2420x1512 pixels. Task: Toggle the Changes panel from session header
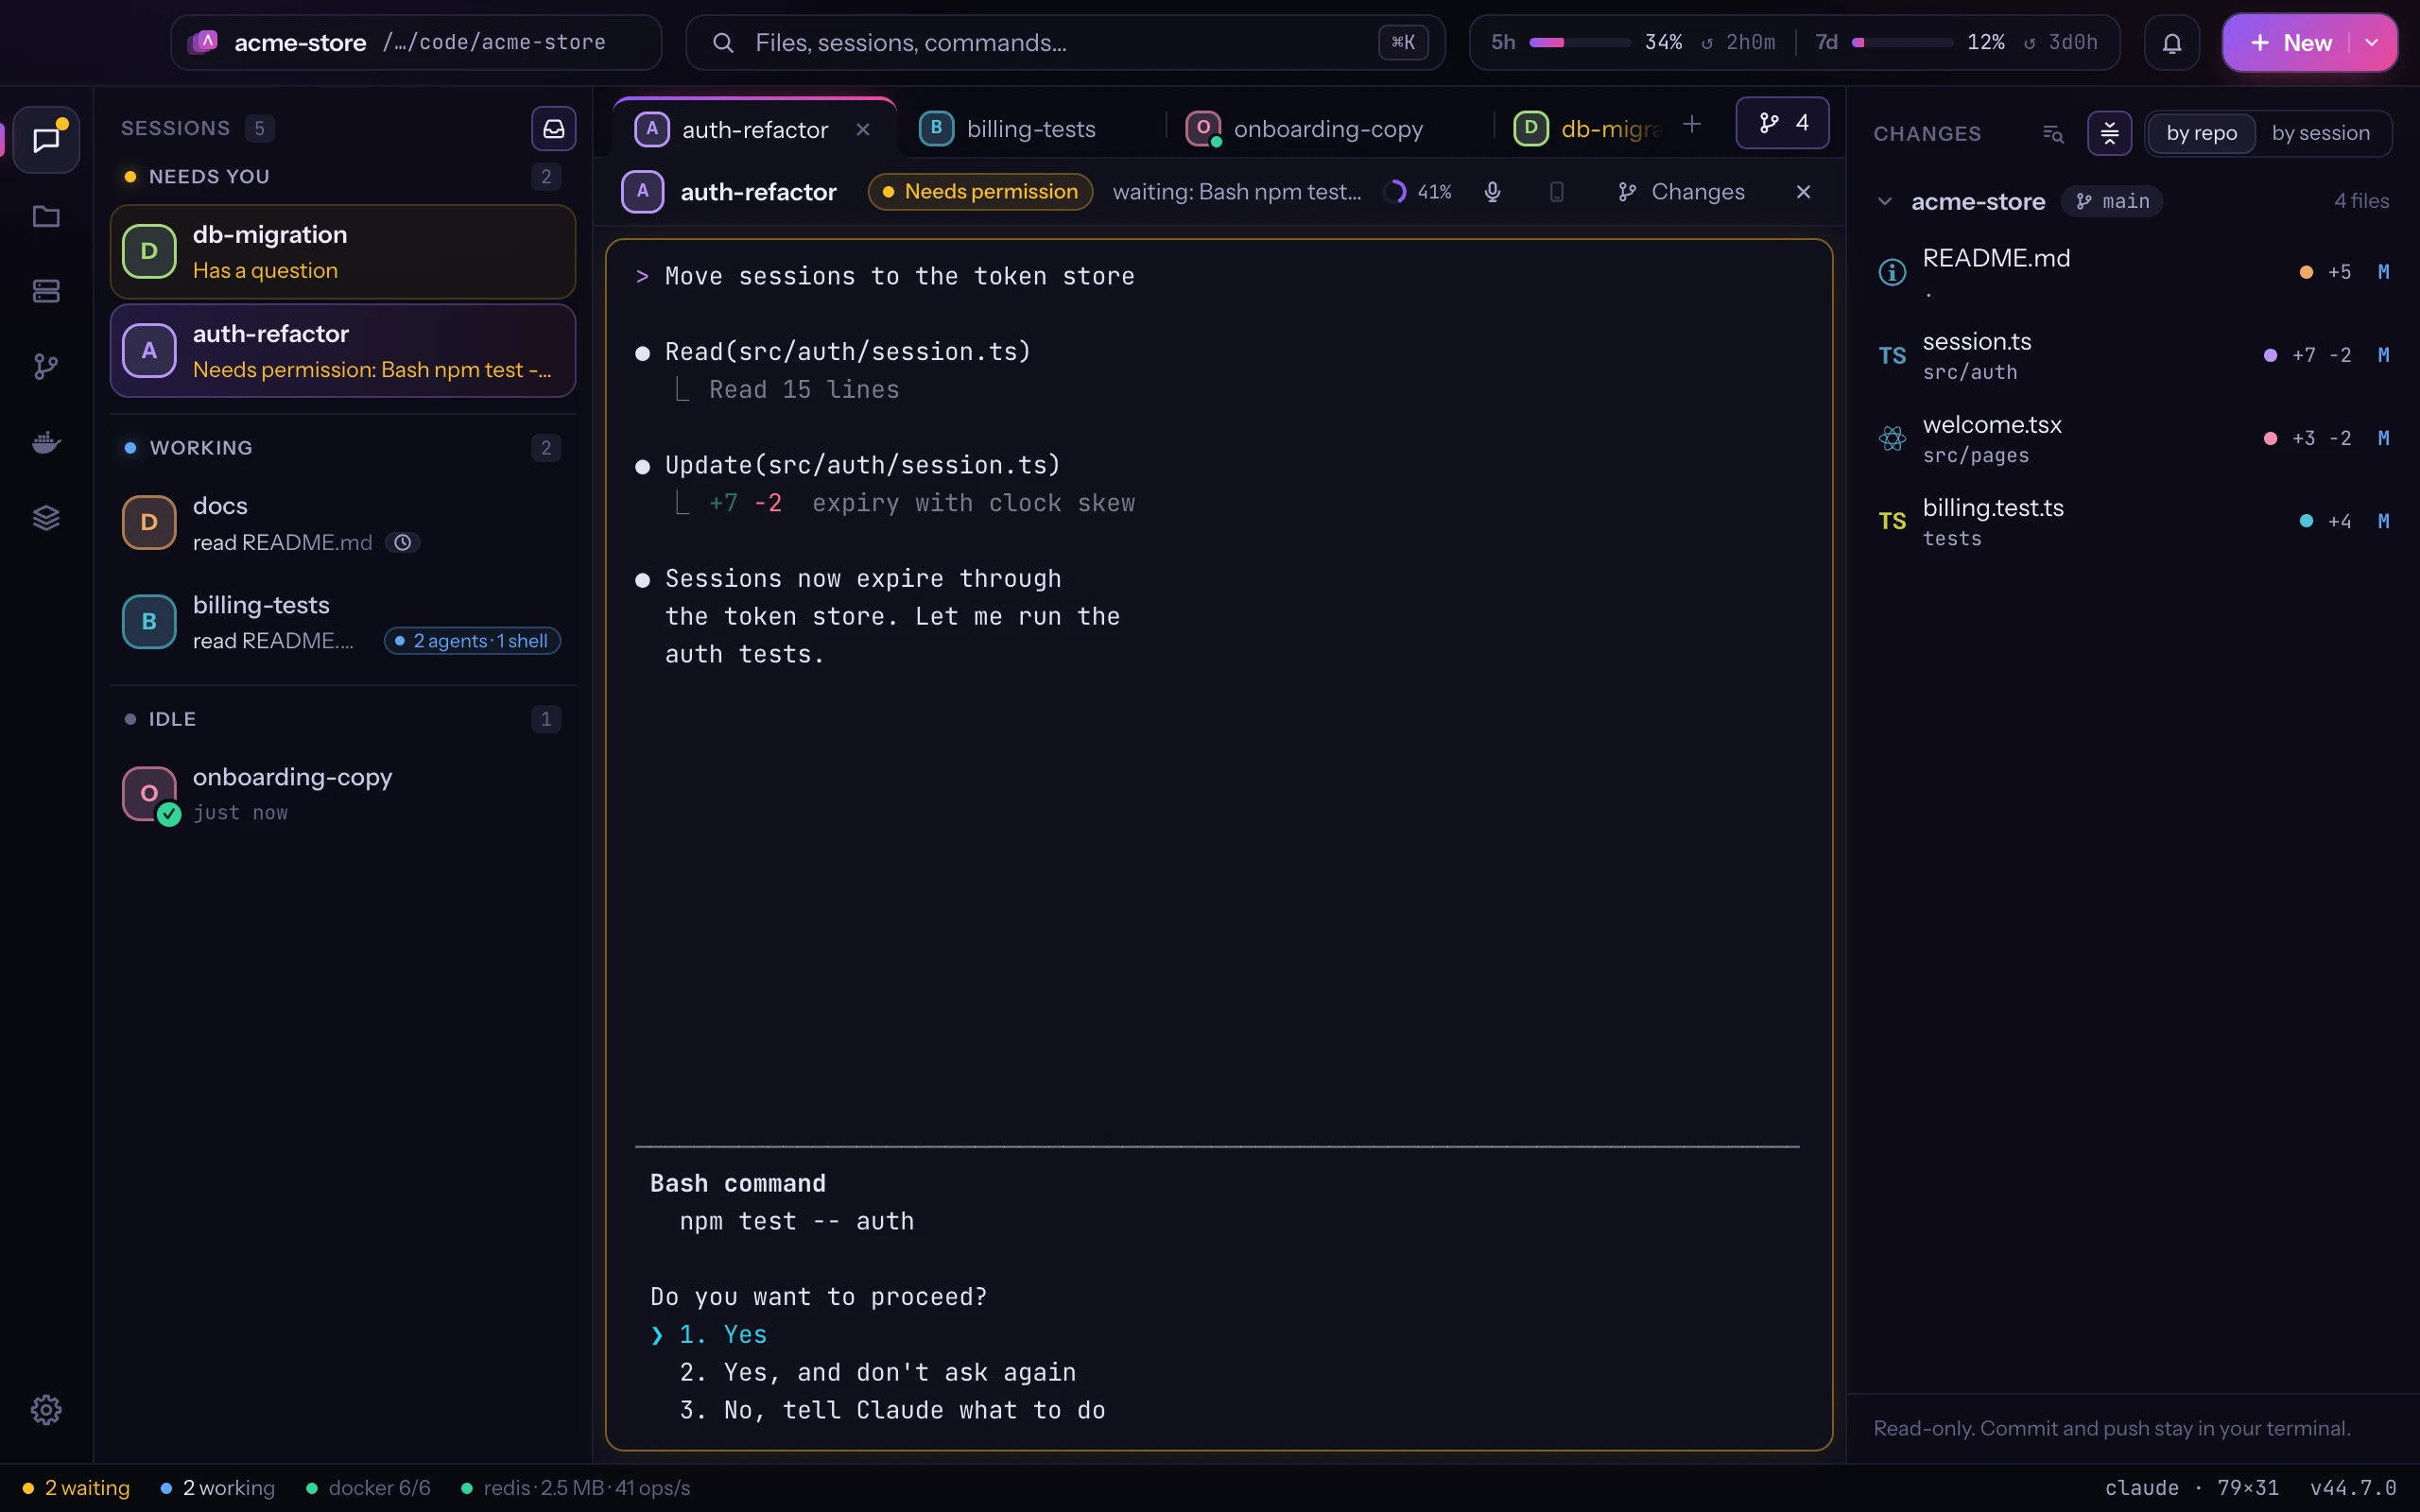point(1681,192)
